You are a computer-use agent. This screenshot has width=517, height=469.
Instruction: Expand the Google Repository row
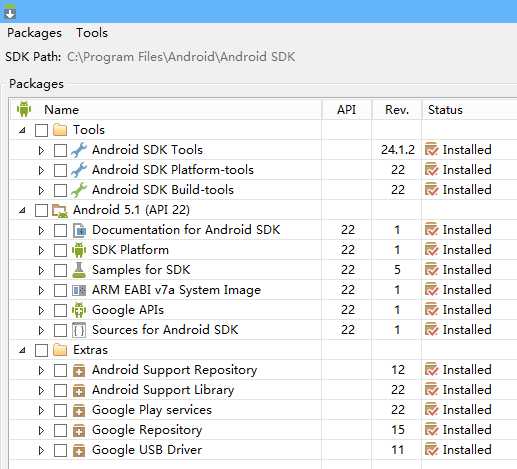(41, 430)
